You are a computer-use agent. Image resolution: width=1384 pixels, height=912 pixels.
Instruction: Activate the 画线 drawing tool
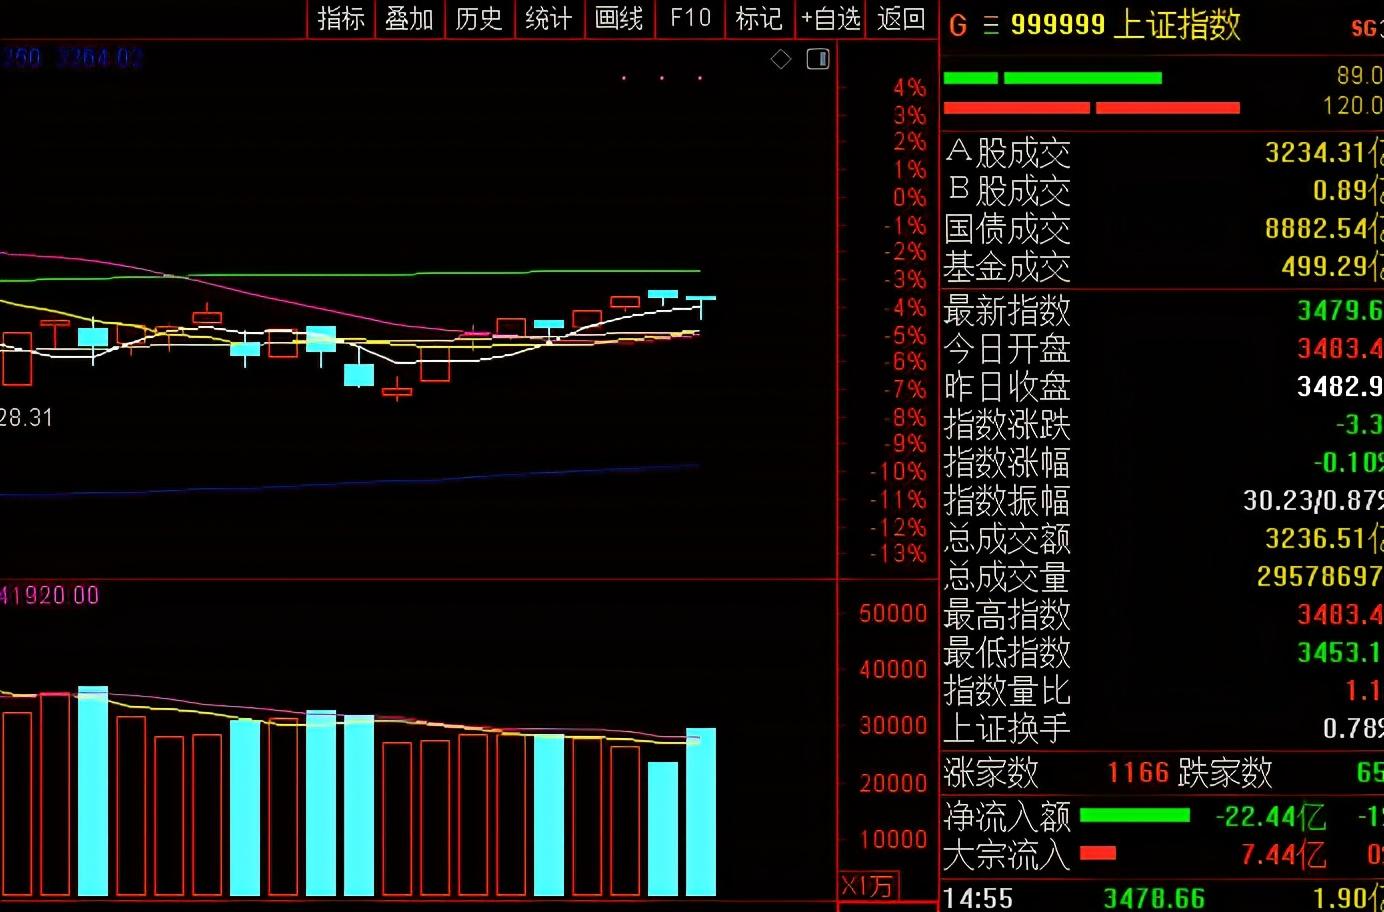click(619, 19)
